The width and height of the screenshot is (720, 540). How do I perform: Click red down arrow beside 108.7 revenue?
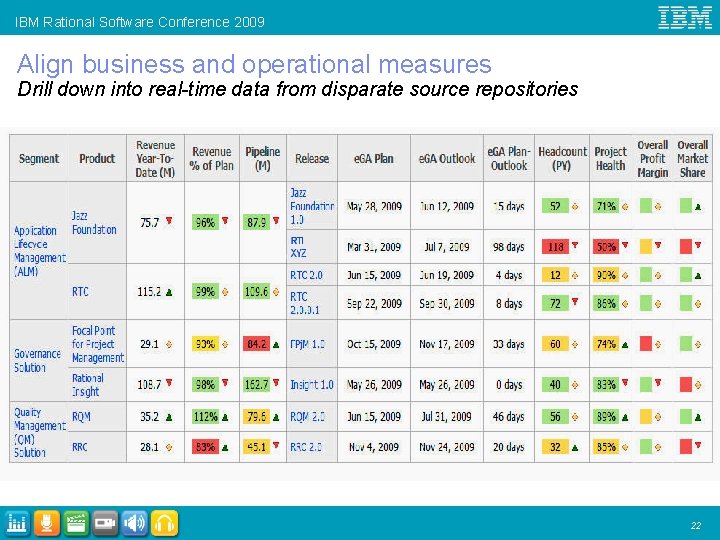[x=169, y=382]
